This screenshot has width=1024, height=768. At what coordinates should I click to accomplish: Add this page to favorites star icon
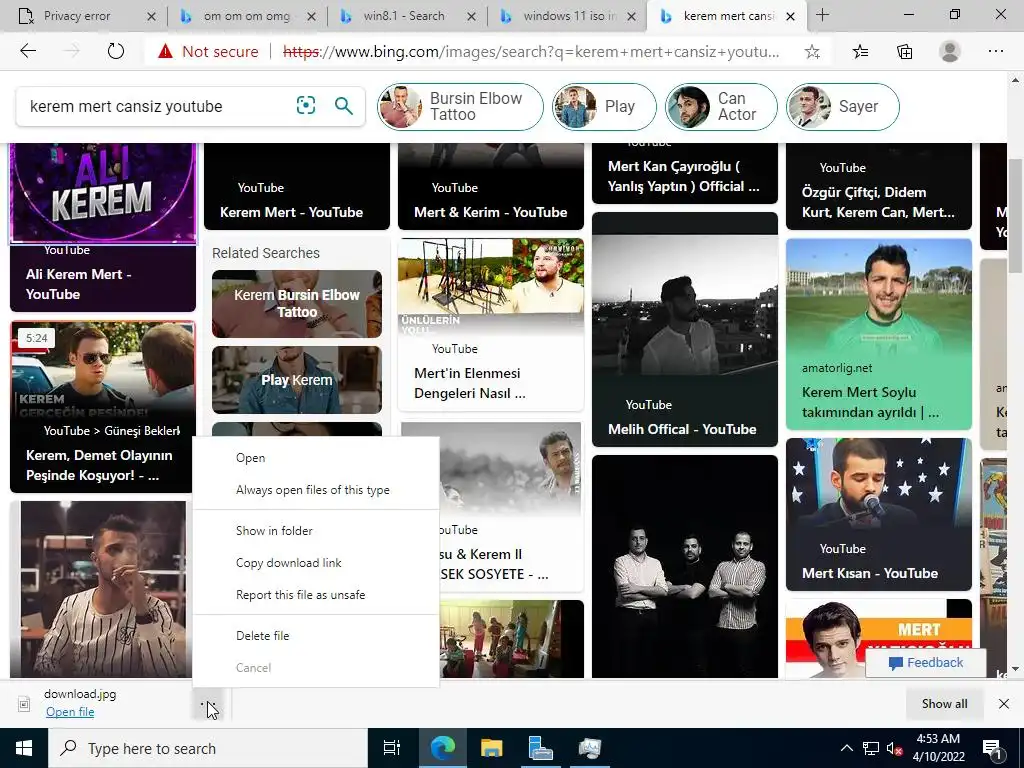(x=812, y=52)
